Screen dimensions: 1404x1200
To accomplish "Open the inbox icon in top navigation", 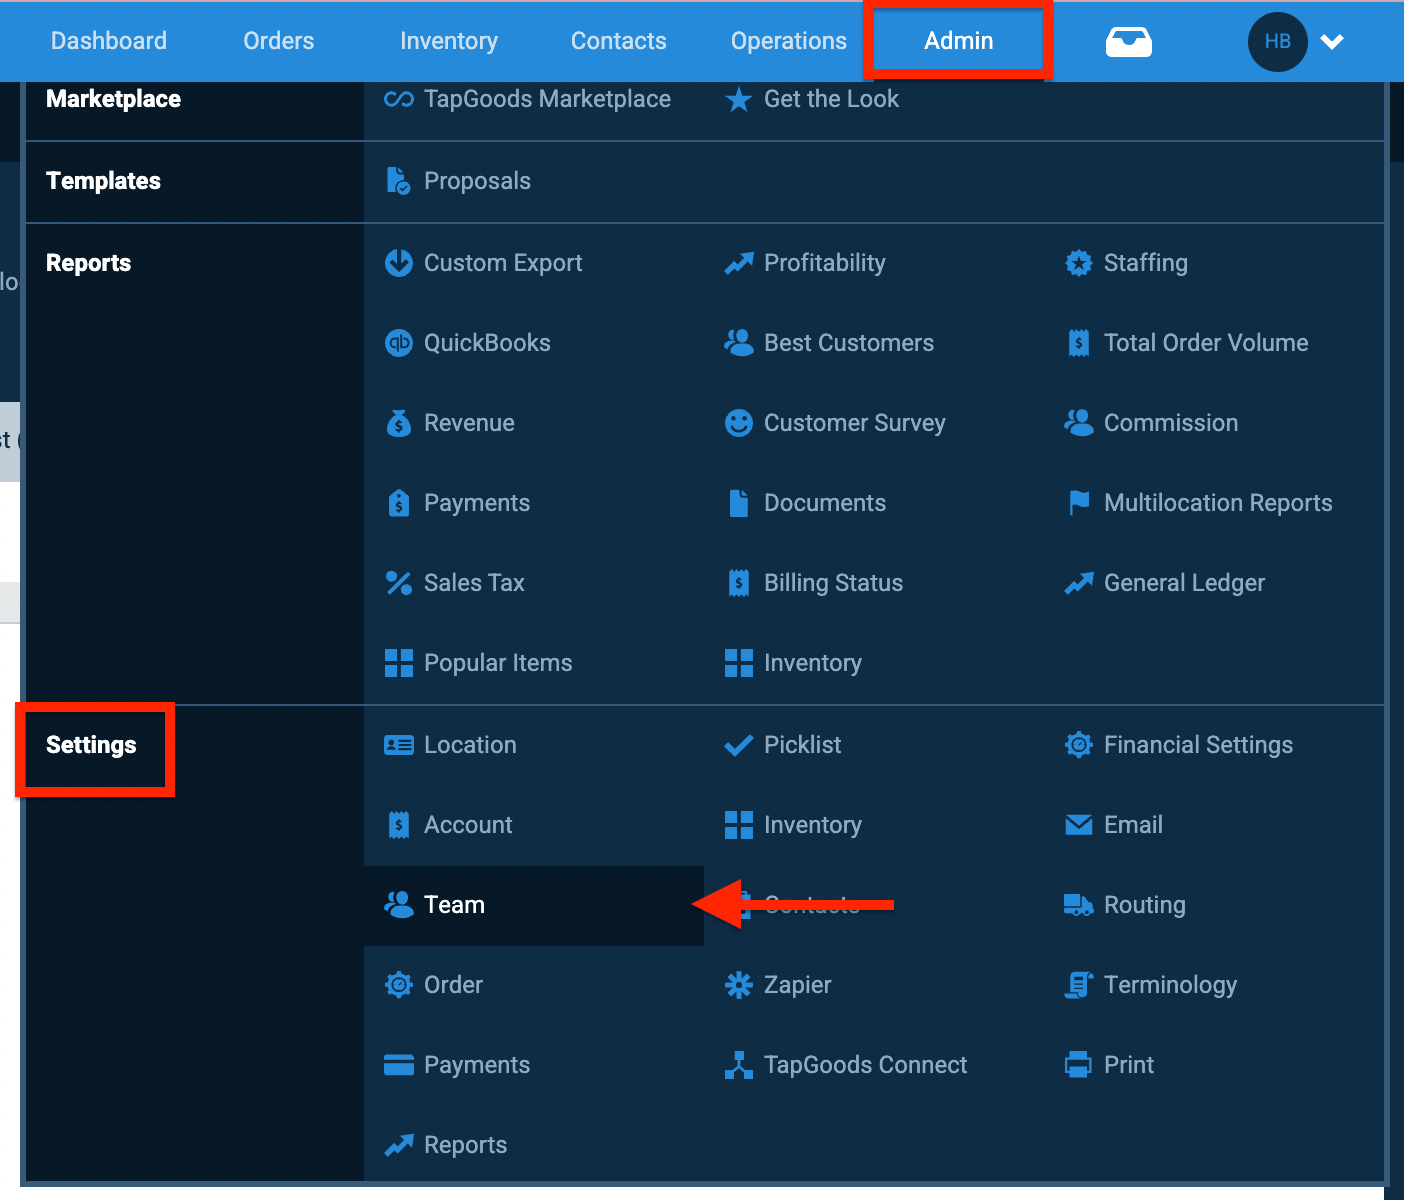I will click(x=1129, y=41).
